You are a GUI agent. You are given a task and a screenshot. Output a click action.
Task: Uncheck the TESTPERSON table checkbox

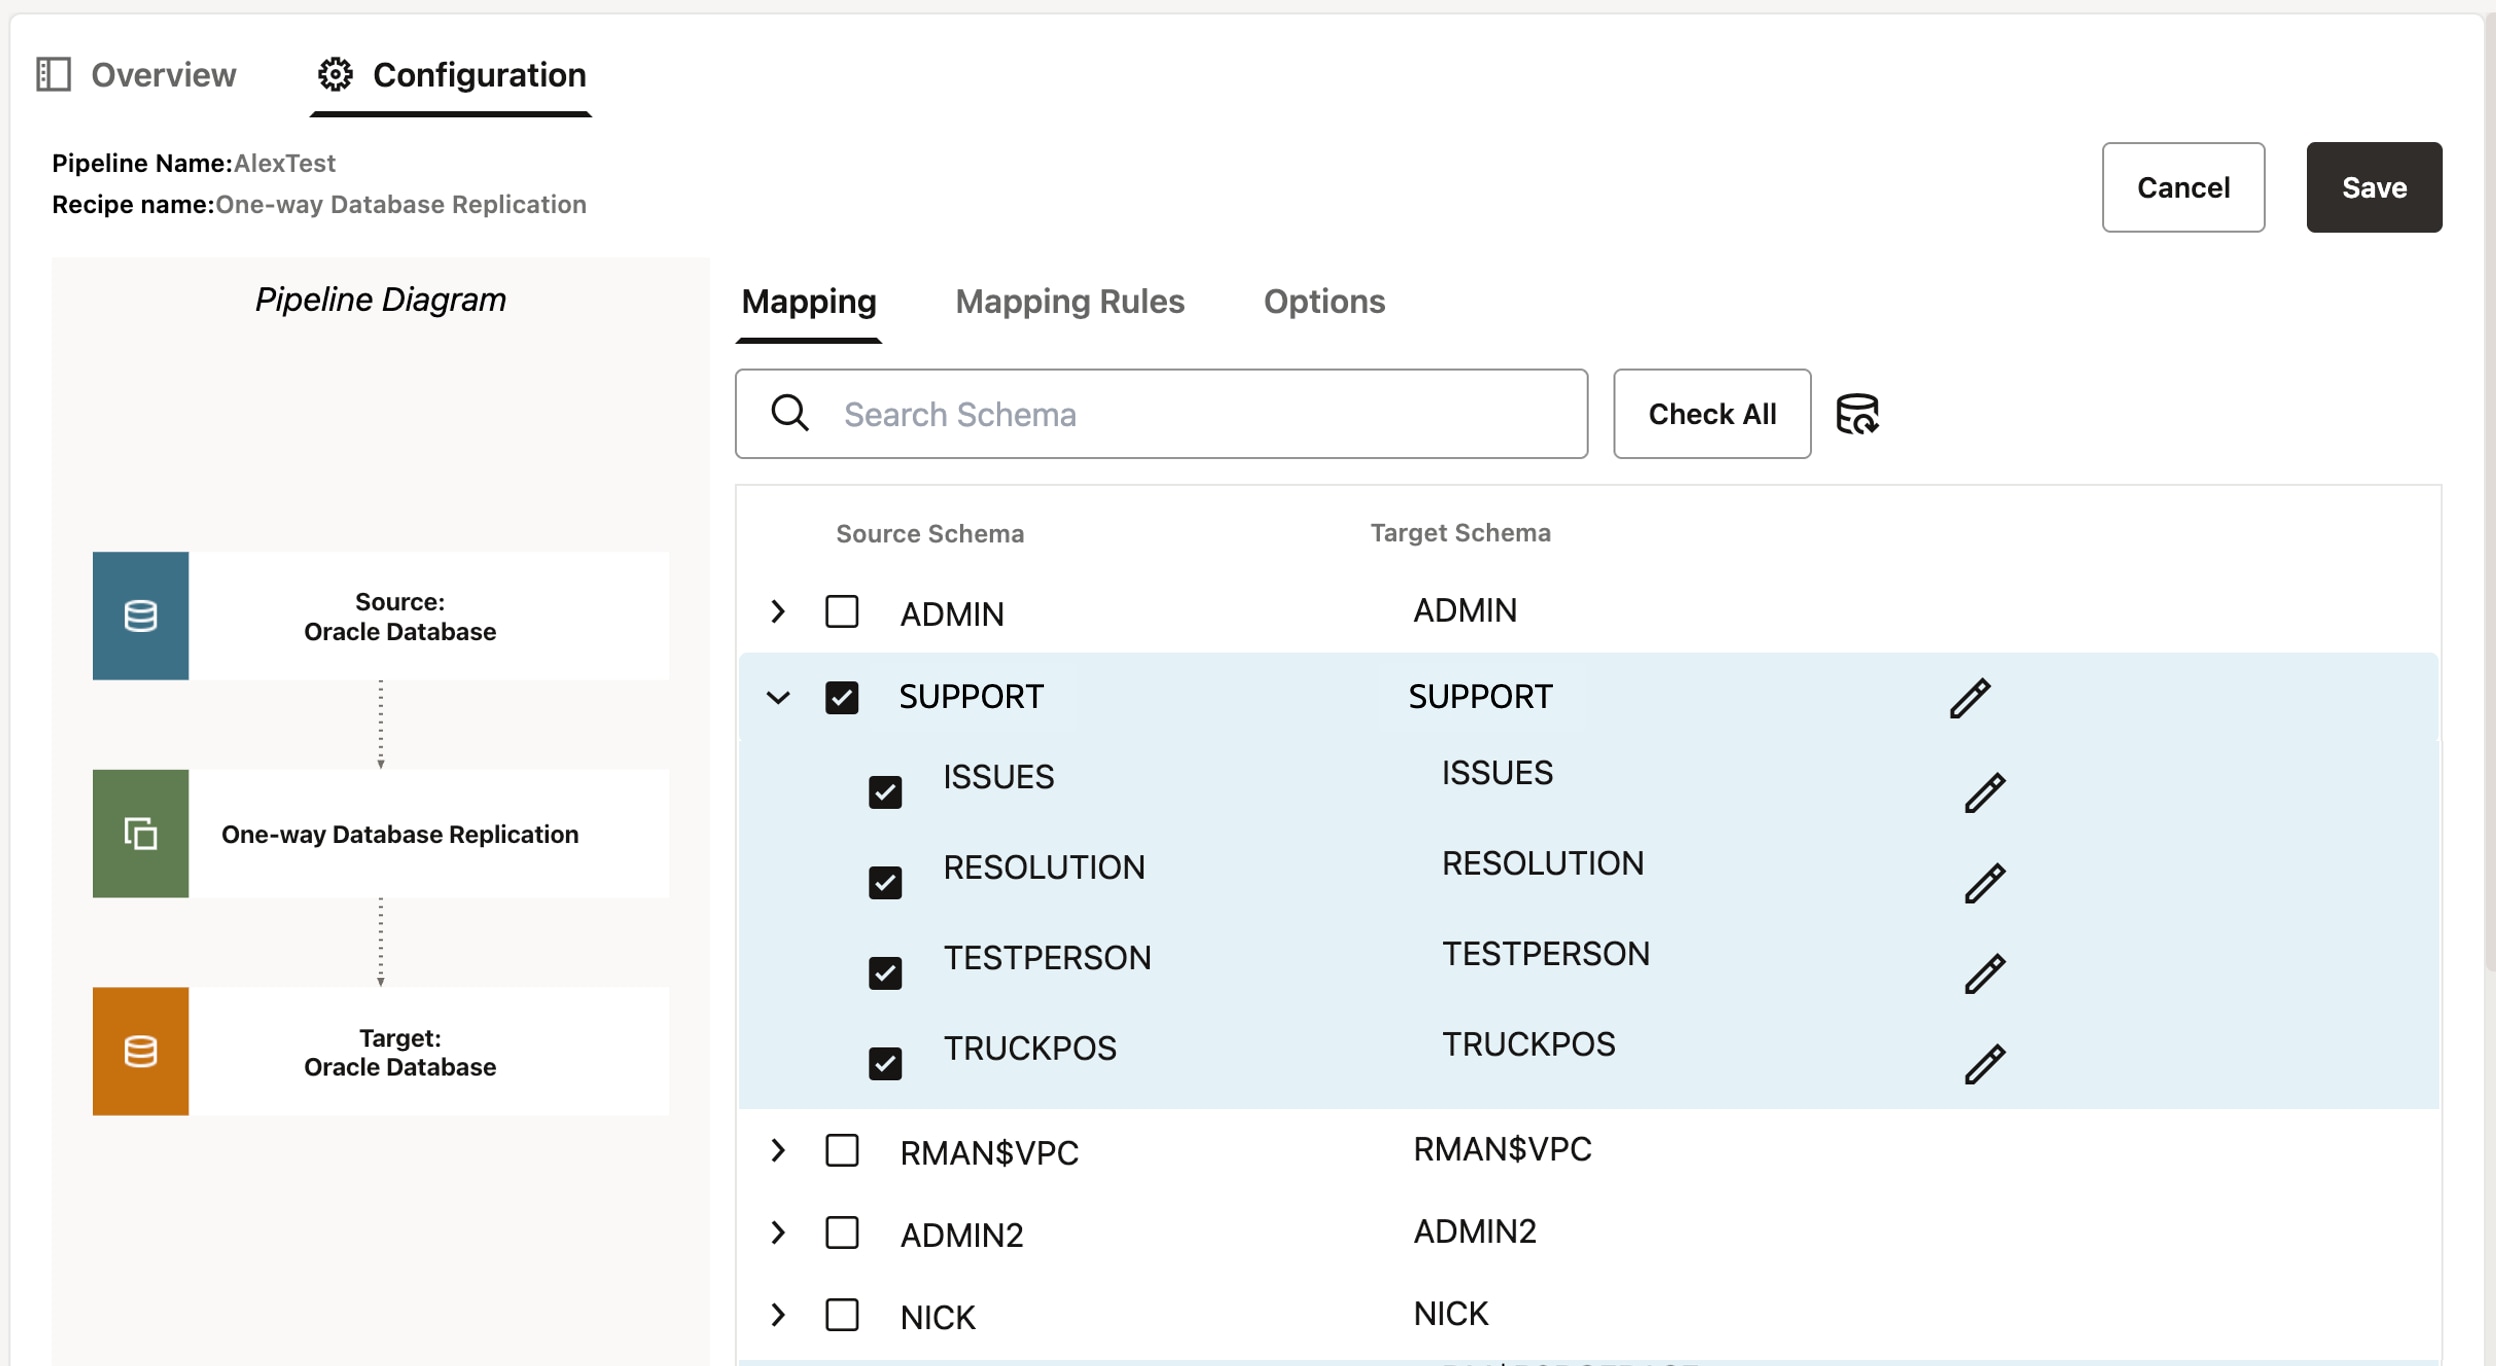click(x=885, y=972)
